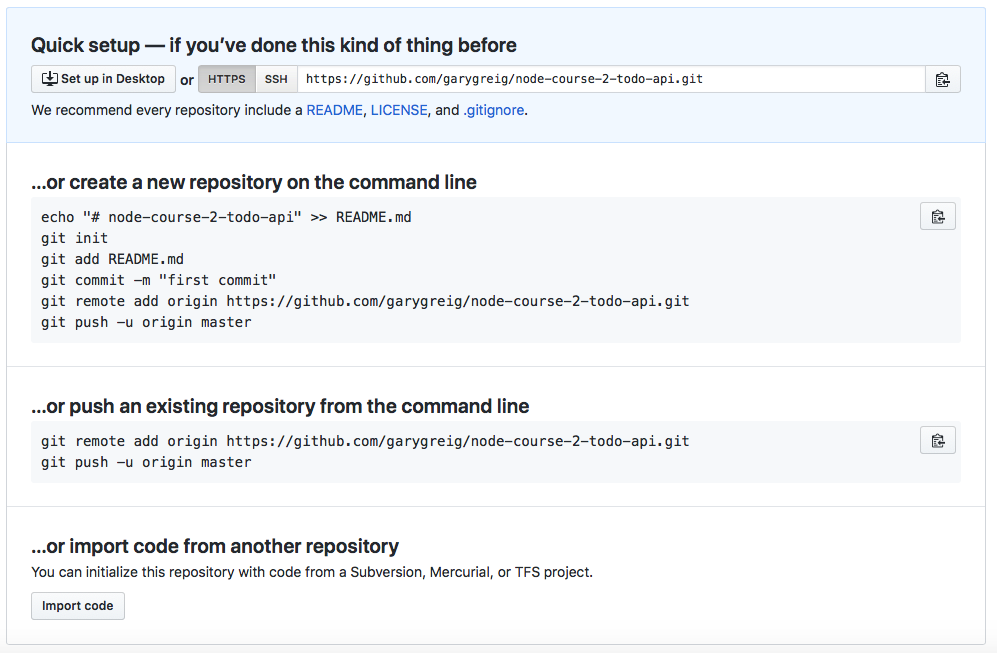The image size is (997, 653).
Task: Copy the create new repository commands
Action: (937, 216)
